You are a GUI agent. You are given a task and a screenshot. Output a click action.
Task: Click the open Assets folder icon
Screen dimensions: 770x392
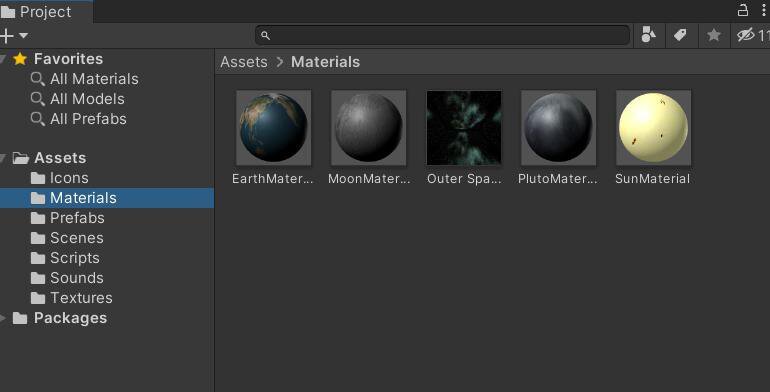(20, 158)
